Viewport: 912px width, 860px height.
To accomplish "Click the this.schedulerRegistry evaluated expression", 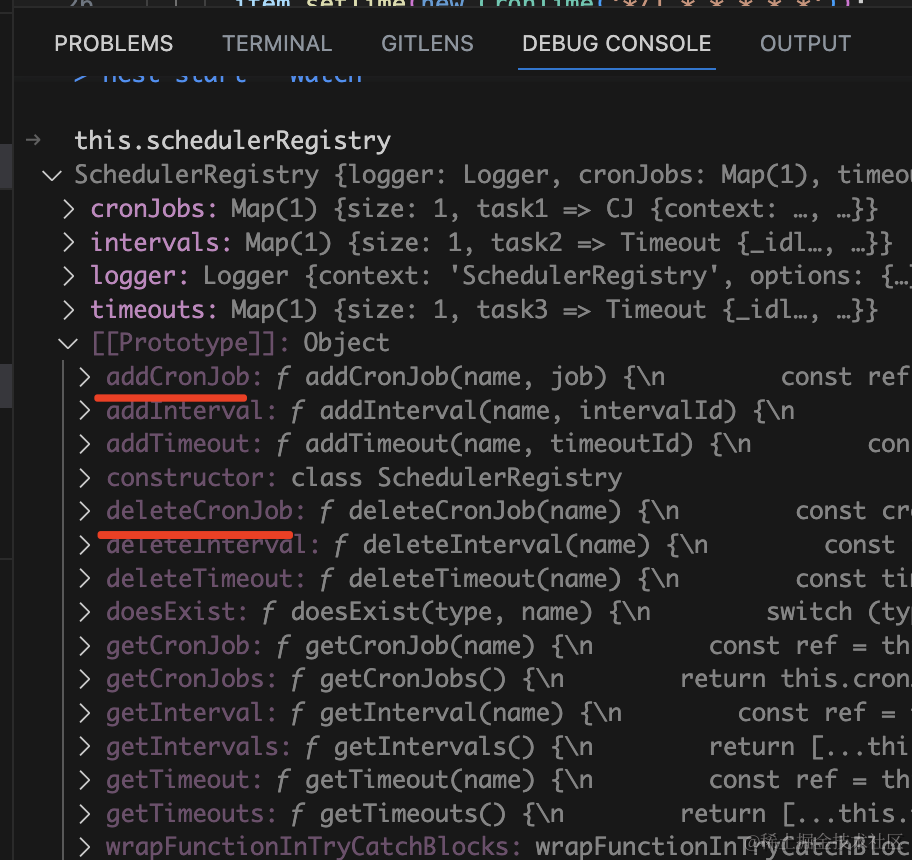I will 232,141.
